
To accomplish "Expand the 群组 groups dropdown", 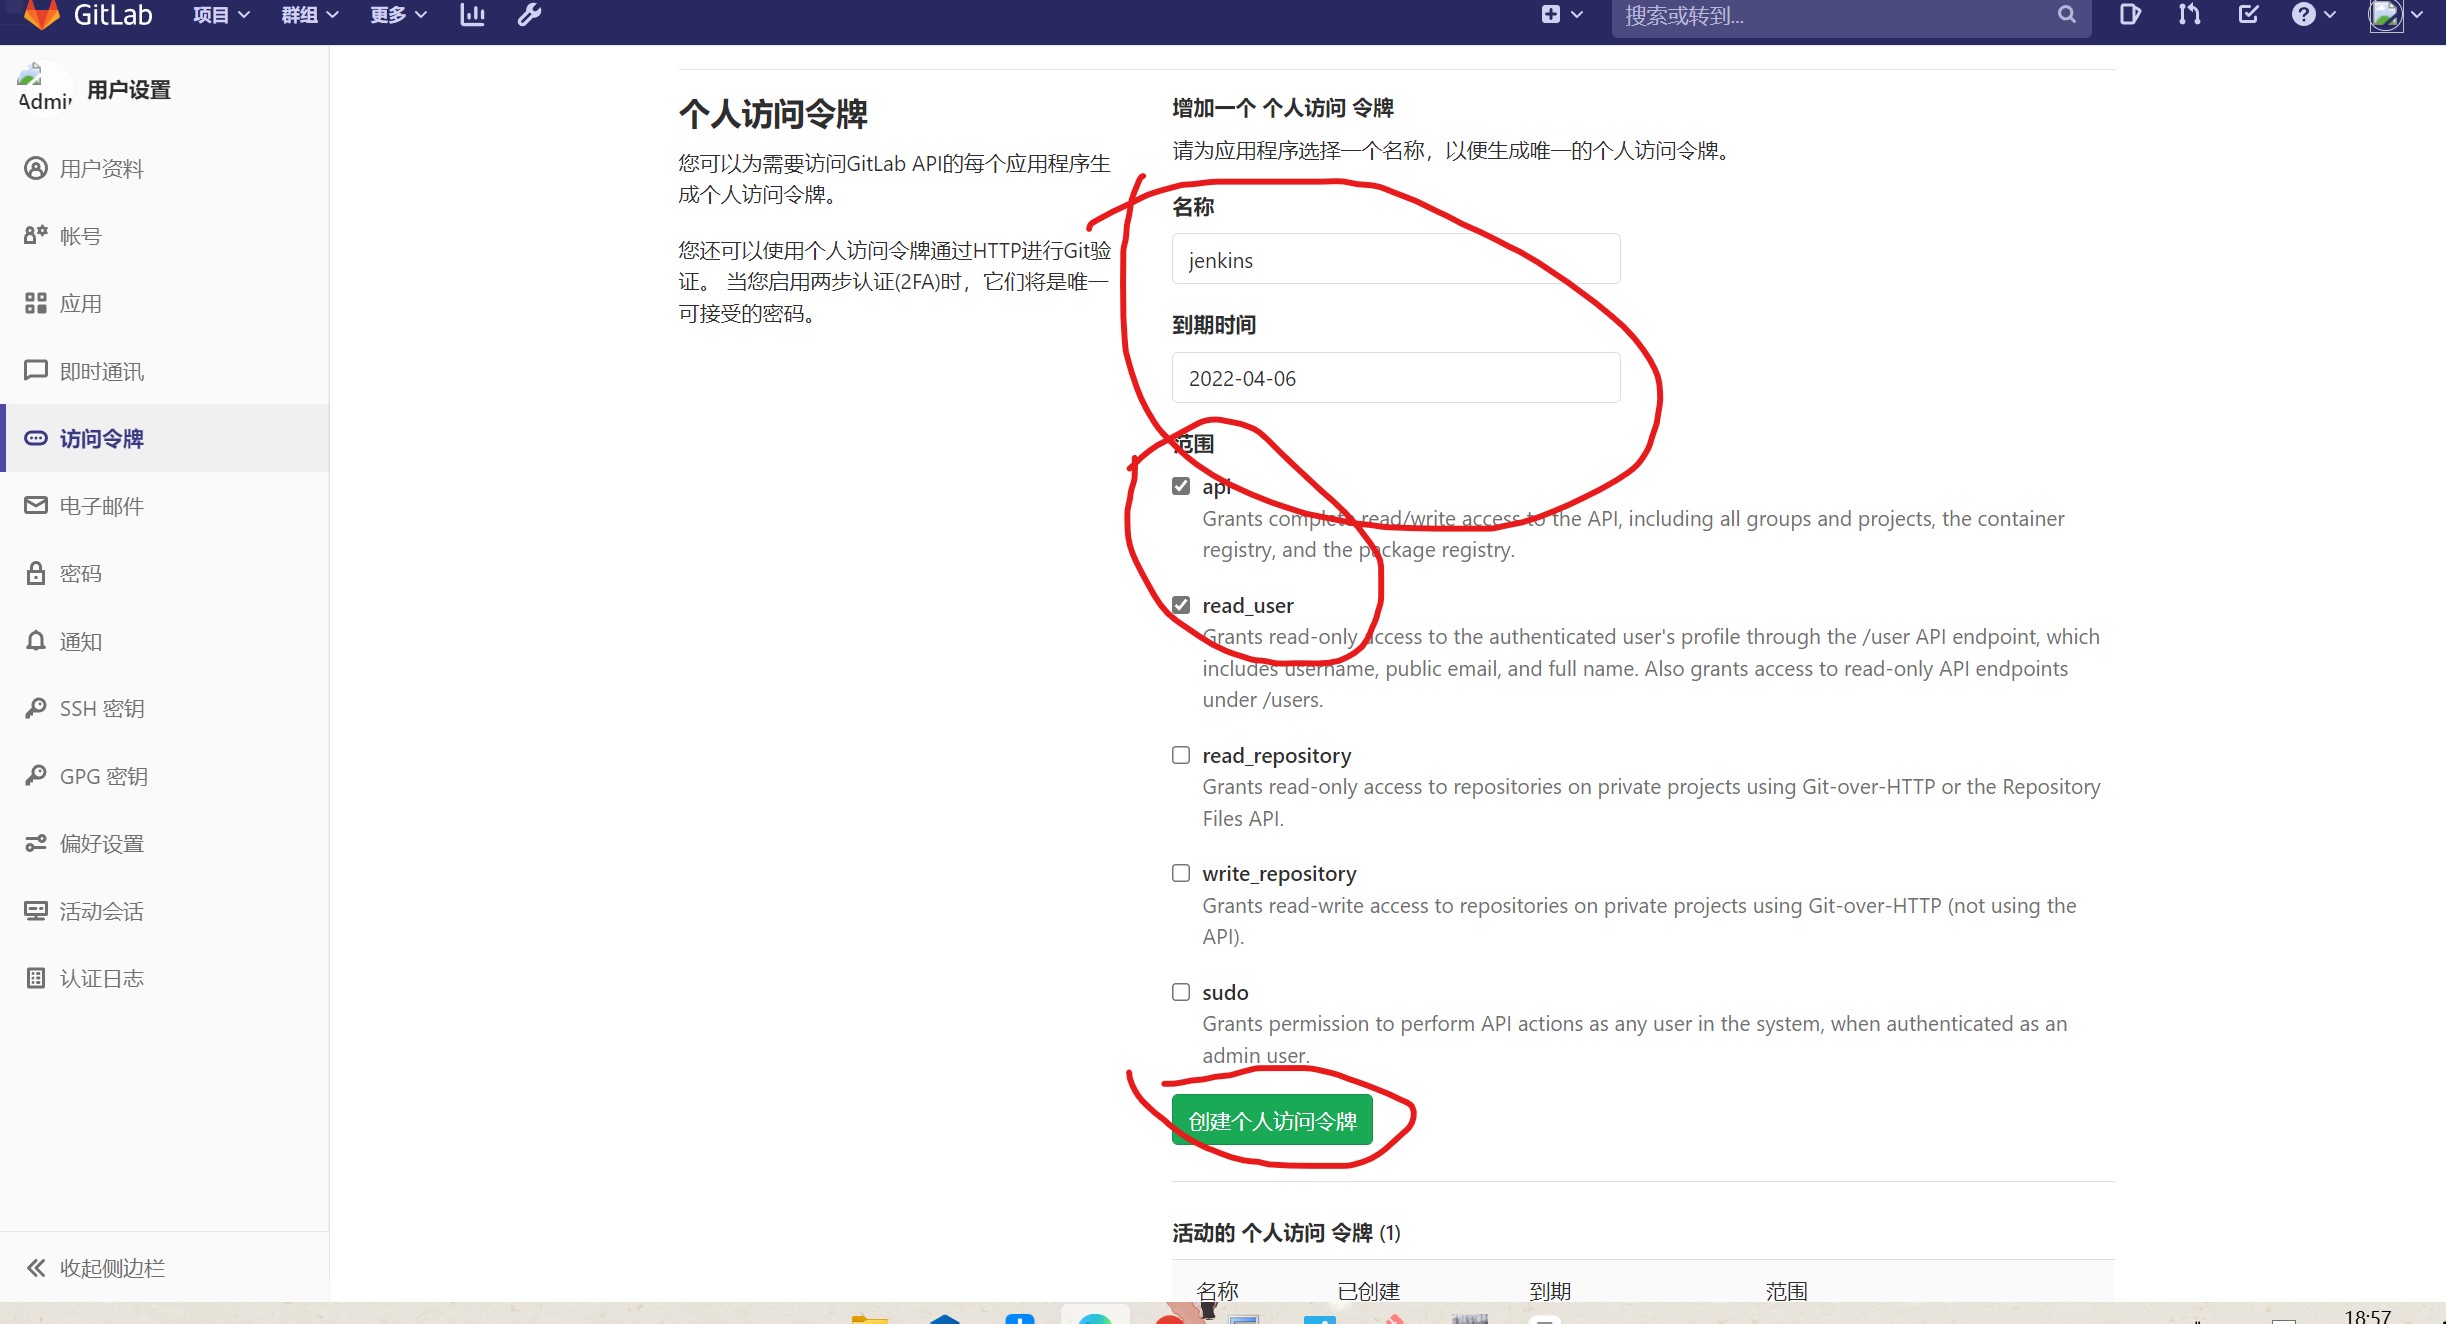I will (309, 15).
